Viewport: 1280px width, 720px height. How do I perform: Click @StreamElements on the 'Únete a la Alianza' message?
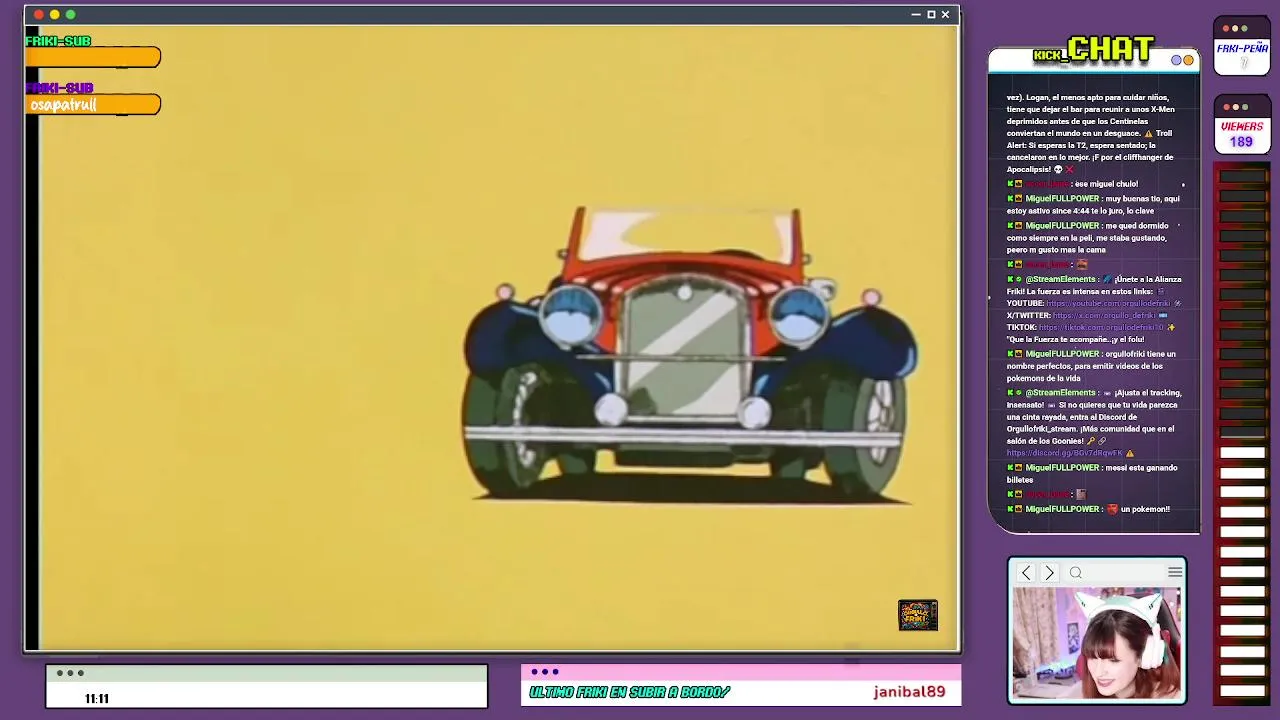pos(1060,279)
